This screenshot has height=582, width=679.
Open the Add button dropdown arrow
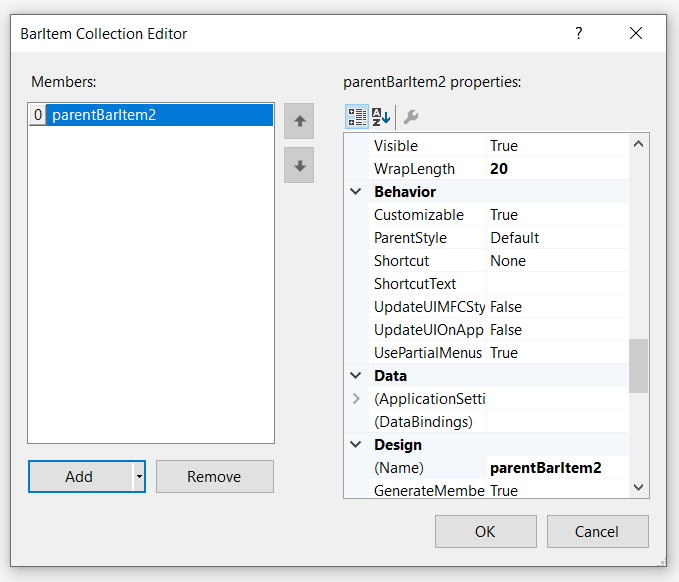140,477
